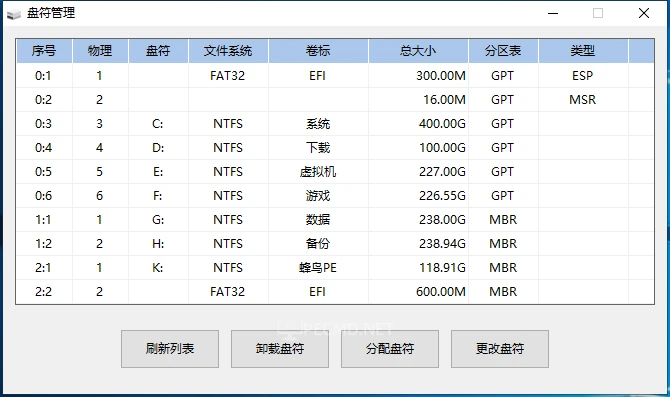Select the E: drive letter cell

(x=158, y=172)
